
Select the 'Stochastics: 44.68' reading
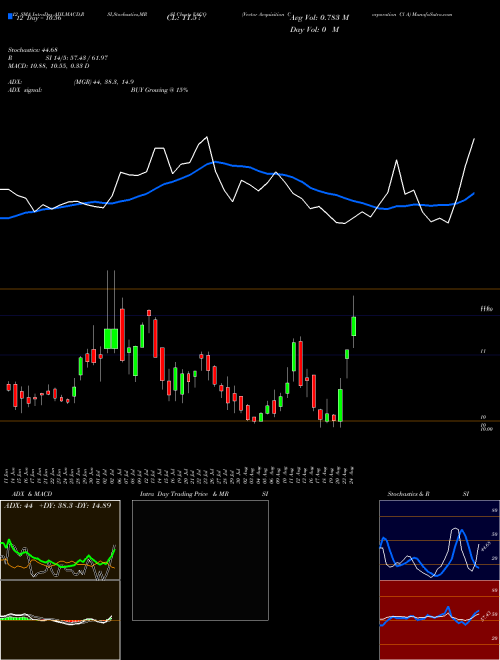point(33,50)
